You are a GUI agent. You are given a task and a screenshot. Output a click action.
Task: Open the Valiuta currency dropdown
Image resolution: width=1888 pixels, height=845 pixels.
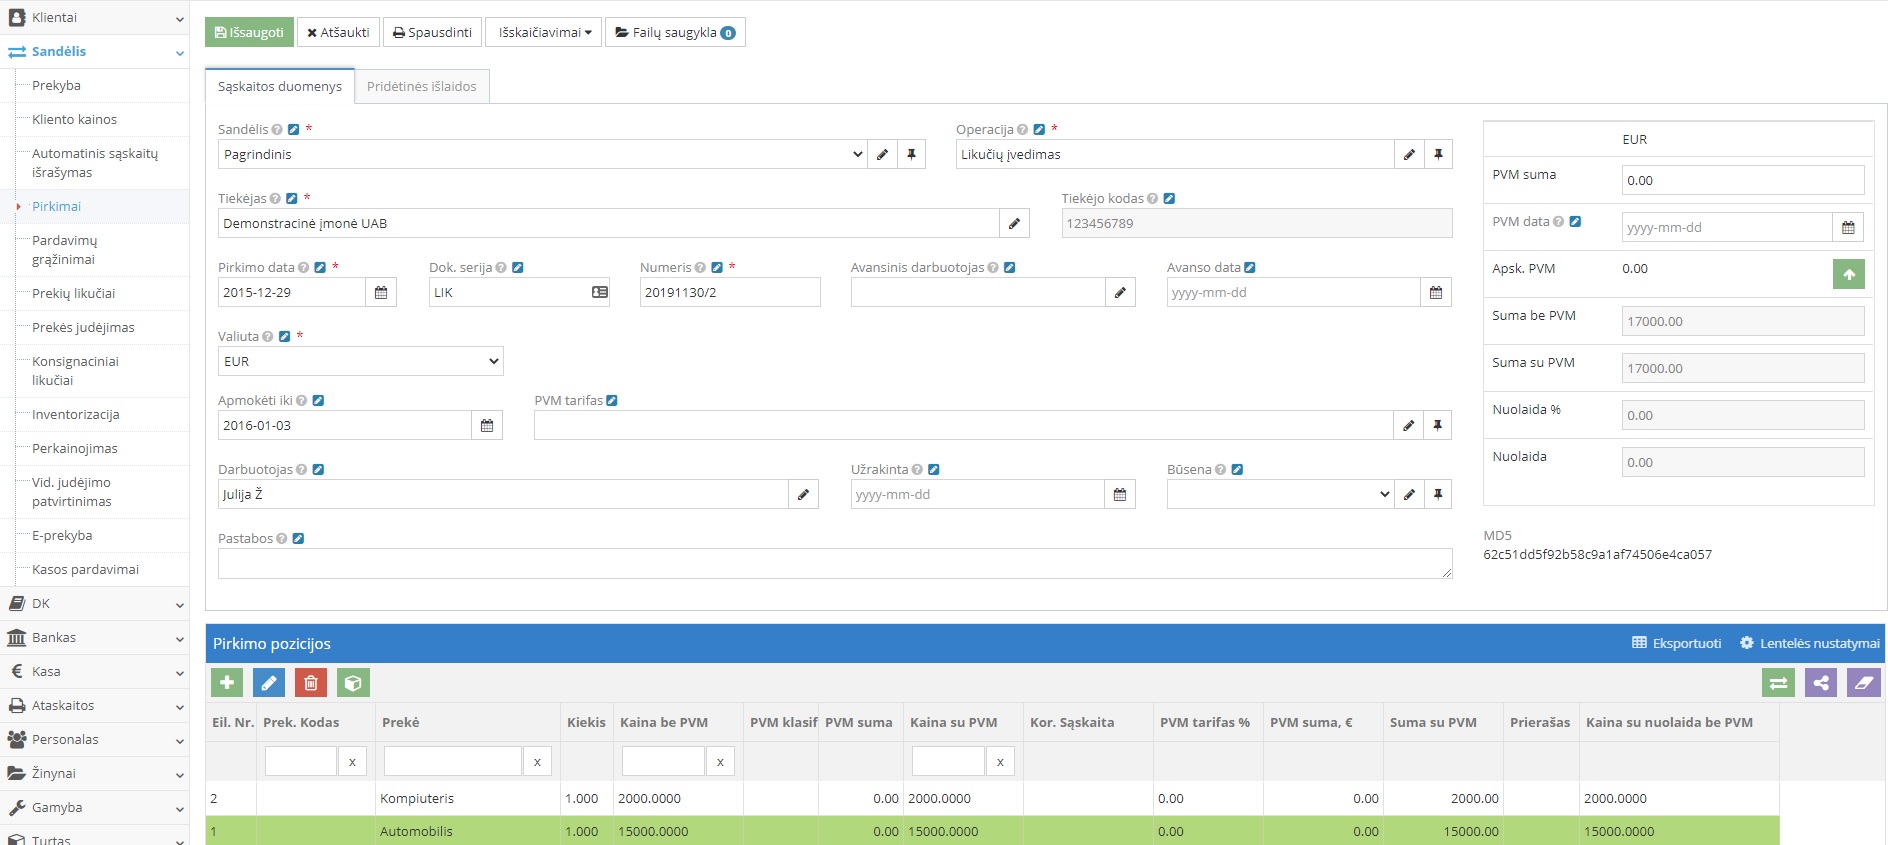click(x=360, y=362)
